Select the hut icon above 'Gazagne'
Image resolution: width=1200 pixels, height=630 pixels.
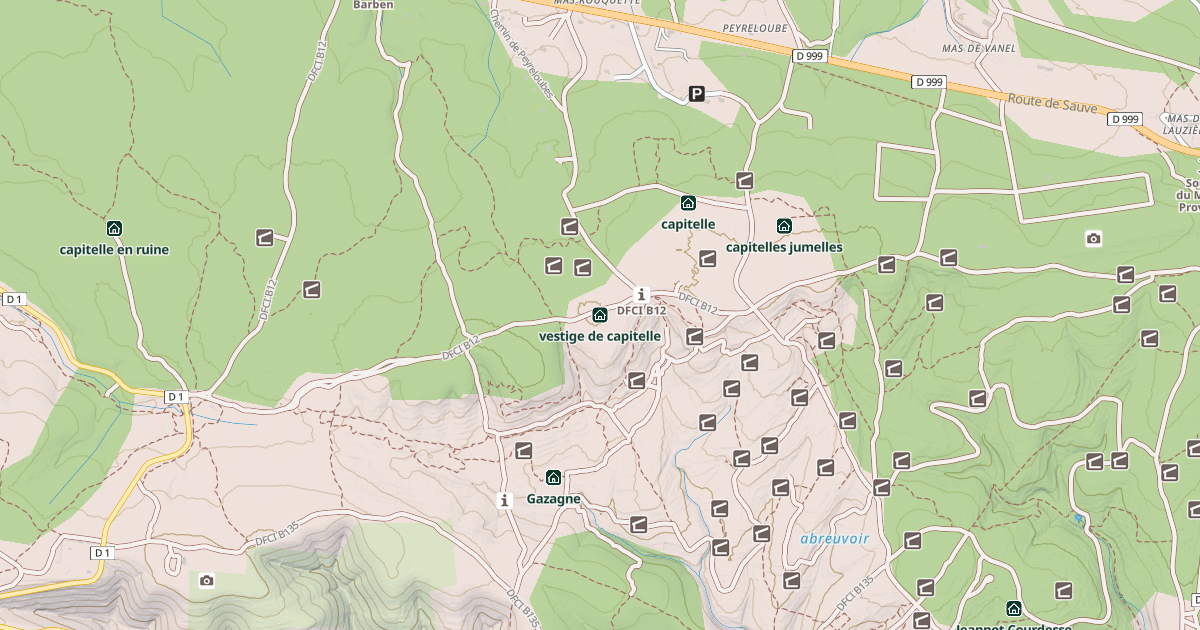click(x=553, y=477)
